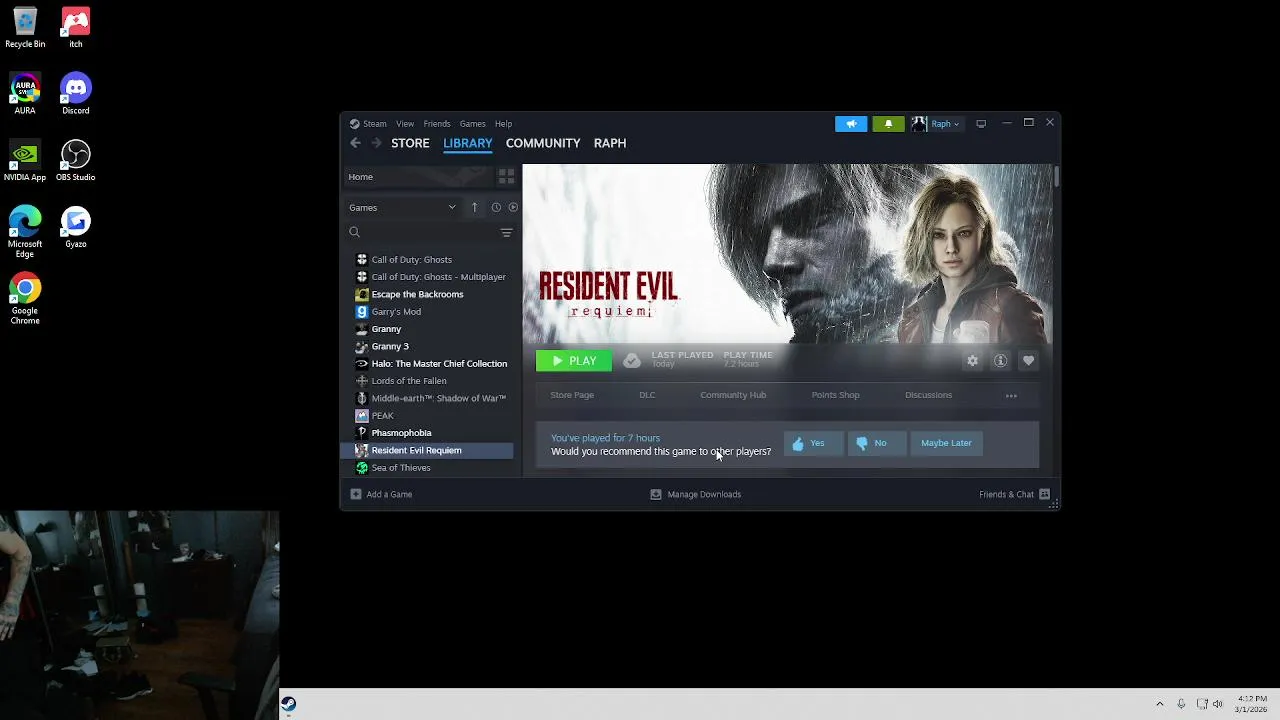Screen dimensions: 1280x720
Task: Switch to the STORE tab
Action: pyautogui.click(x=410, y=143)
